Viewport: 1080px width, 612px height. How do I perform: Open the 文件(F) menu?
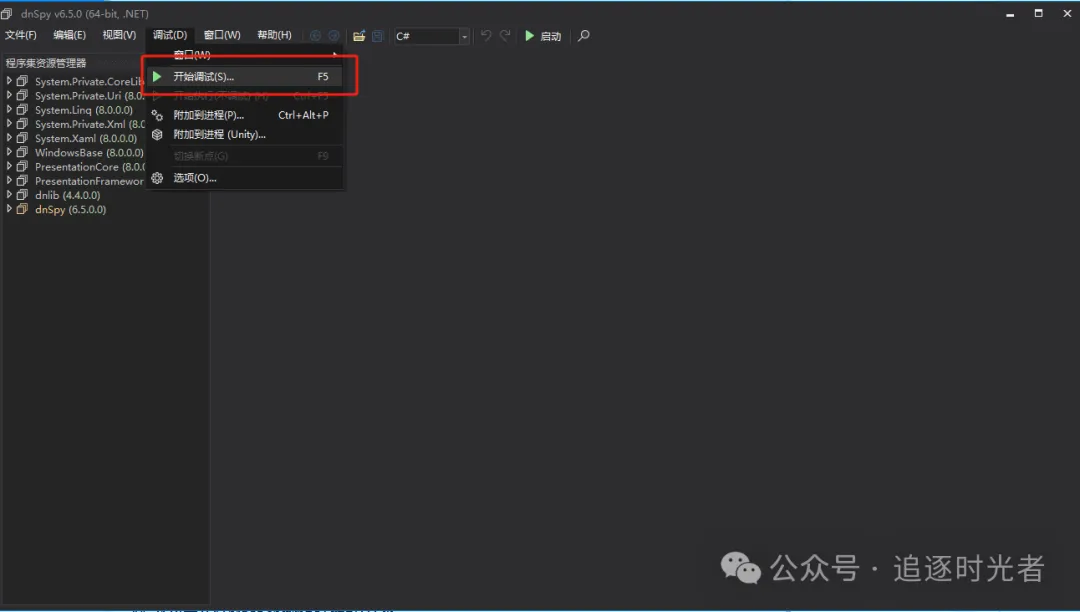[x=21, y=35]
